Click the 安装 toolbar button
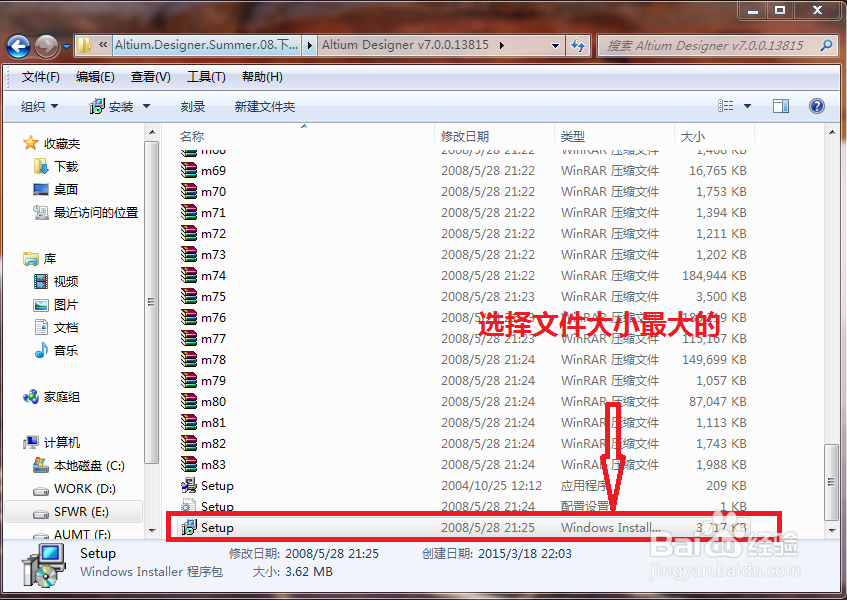Viewport: 847px width, 600px height. tap(111, 106)
